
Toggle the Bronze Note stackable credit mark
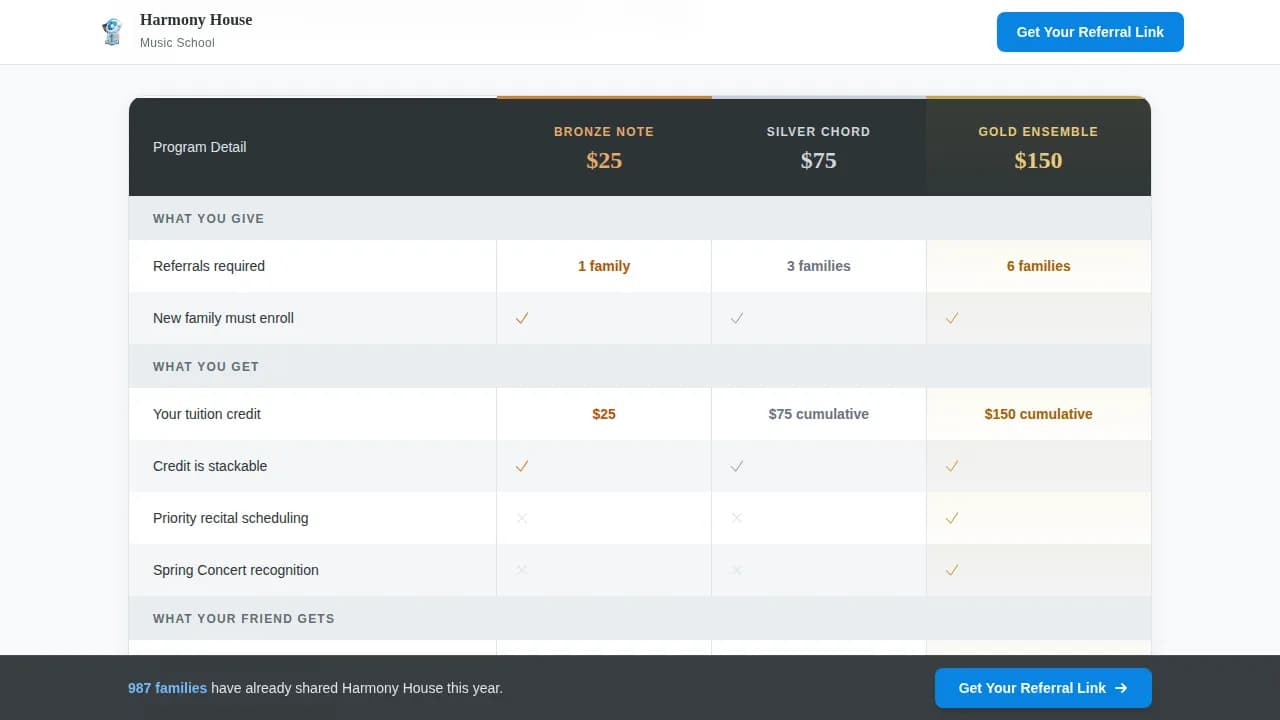[x=521, y=466]
